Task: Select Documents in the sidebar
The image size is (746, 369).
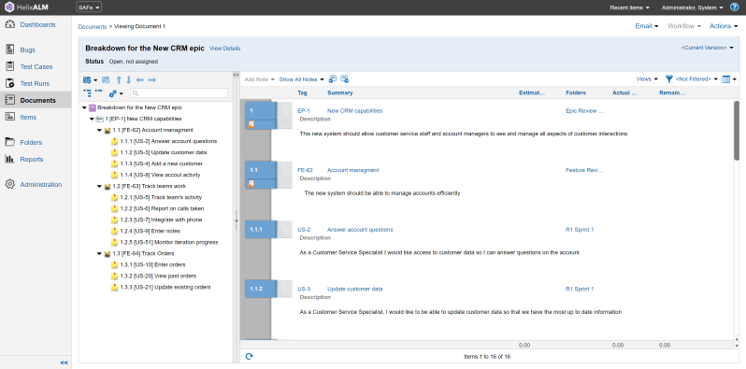Action: point(36,100)
